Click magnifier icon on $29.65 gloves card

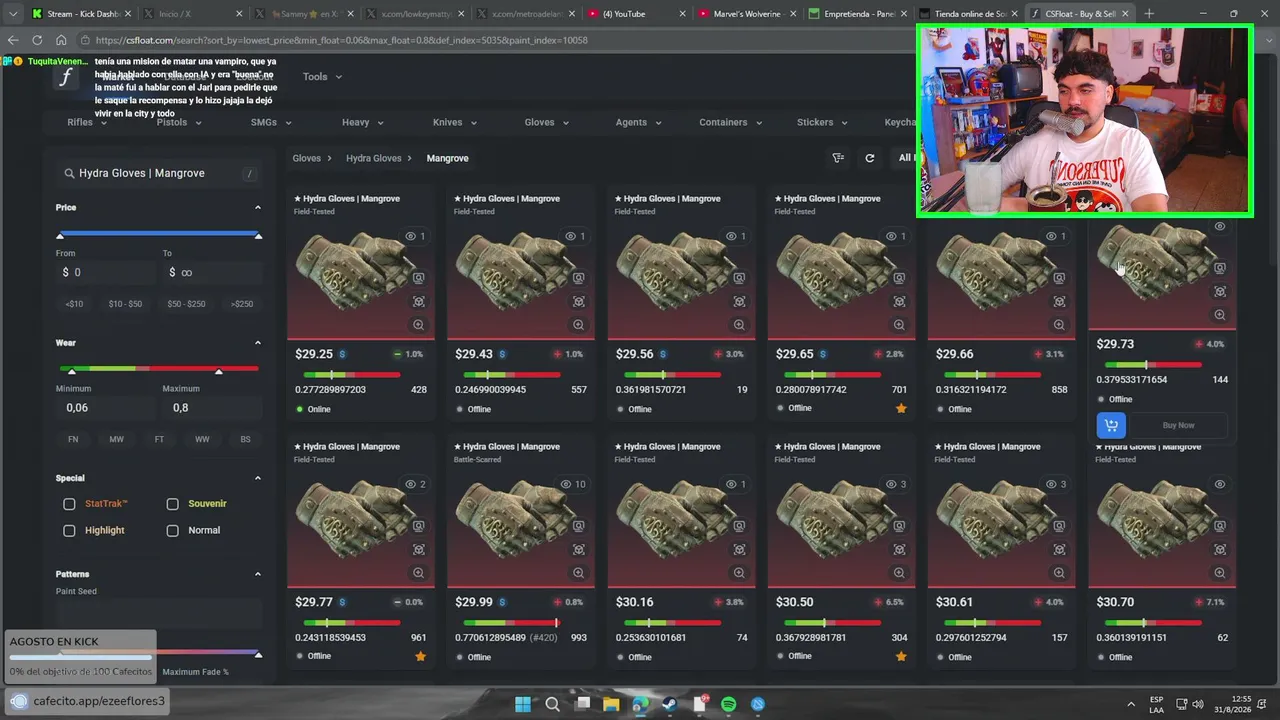pos(899,324)
